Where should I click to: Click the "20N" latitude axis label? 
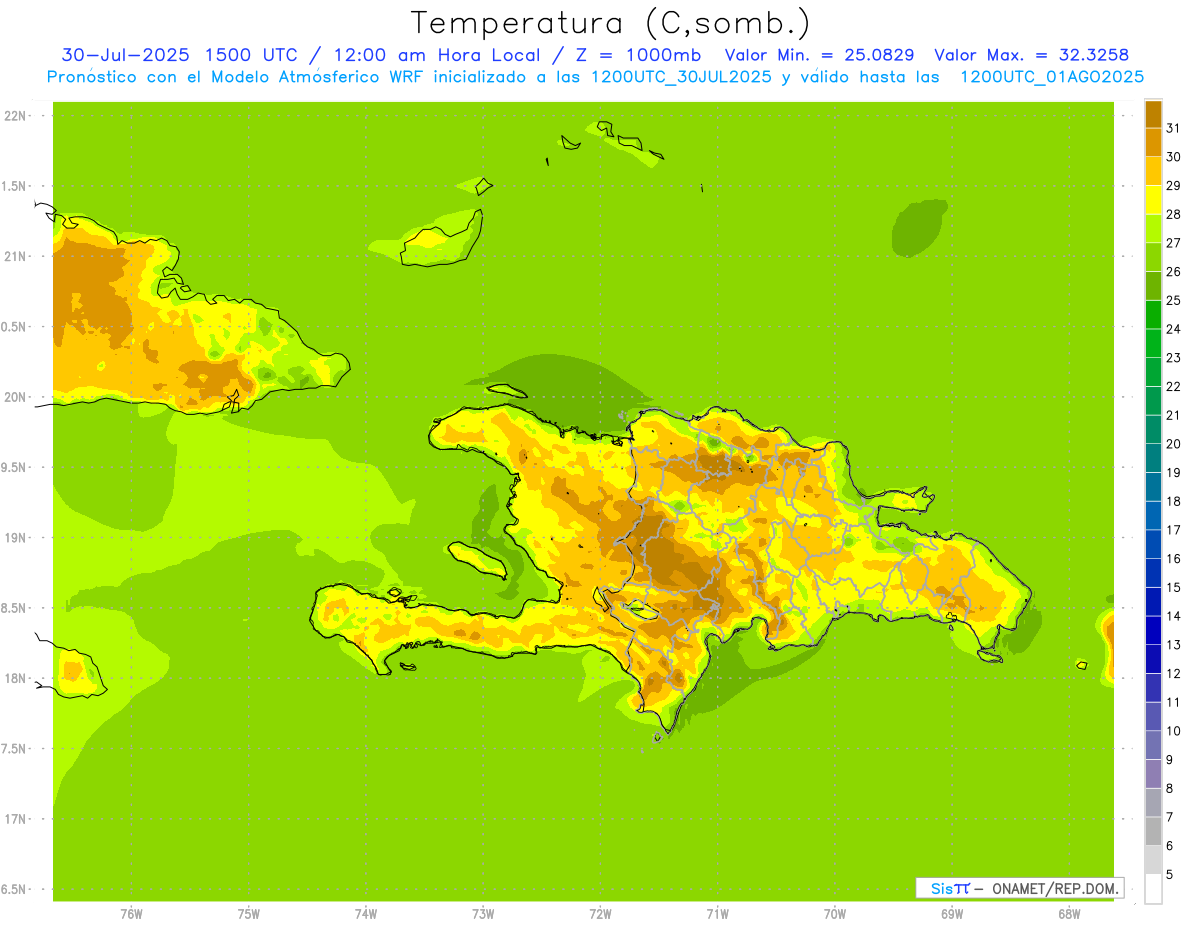tap(15, 397)
